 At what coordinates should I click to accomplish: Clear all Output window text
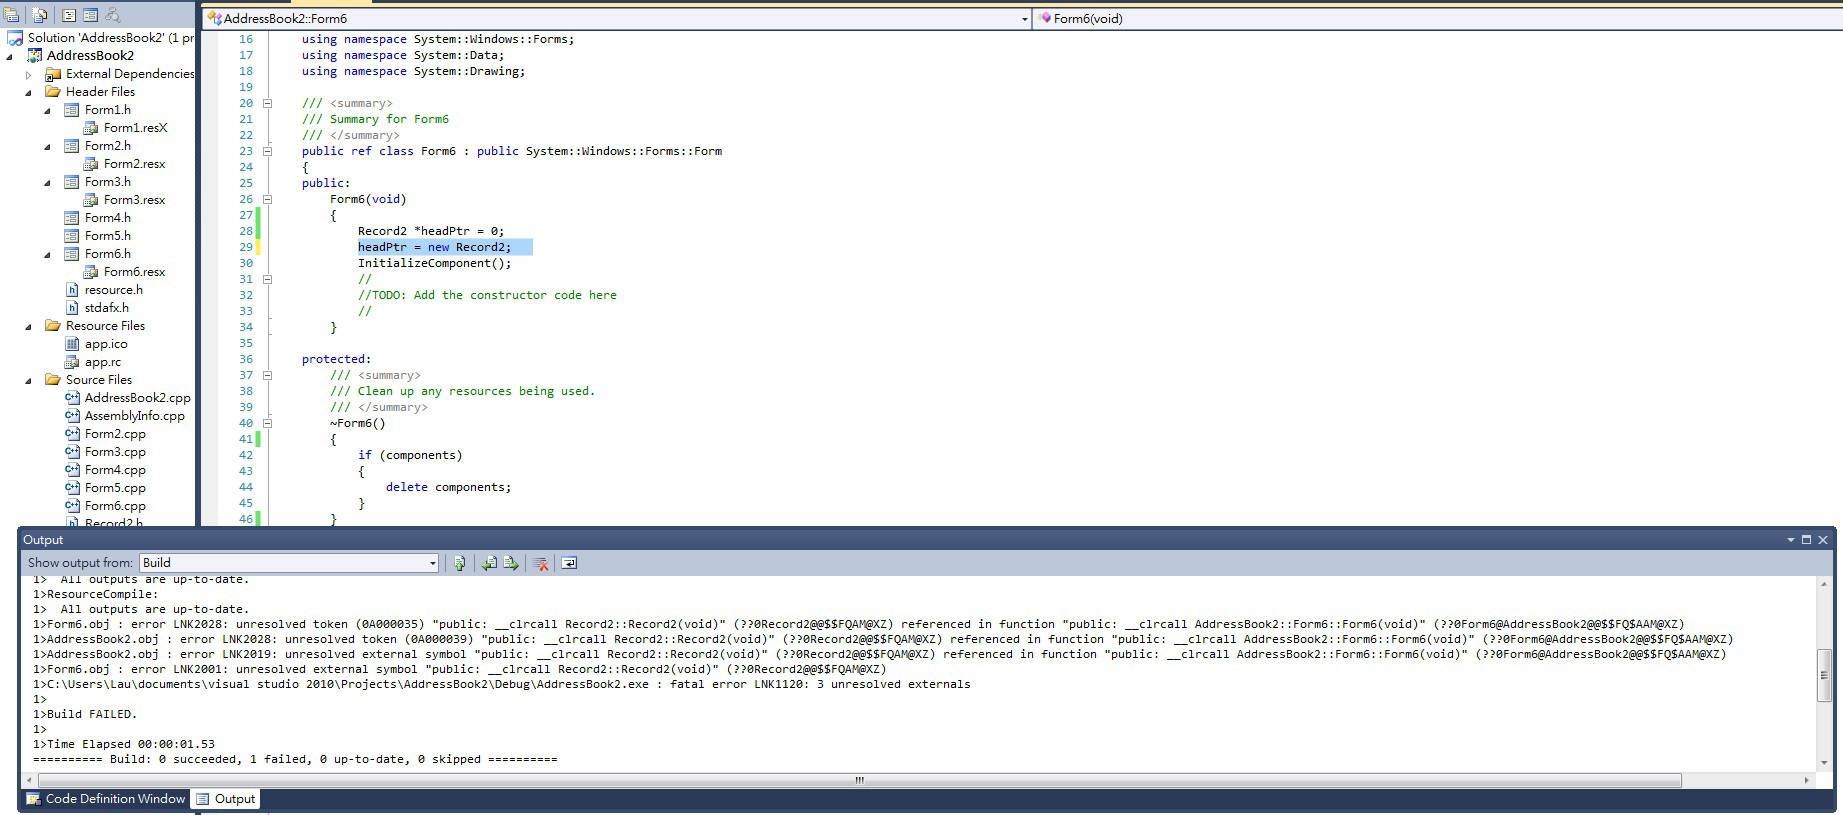(x=541, y=563)
